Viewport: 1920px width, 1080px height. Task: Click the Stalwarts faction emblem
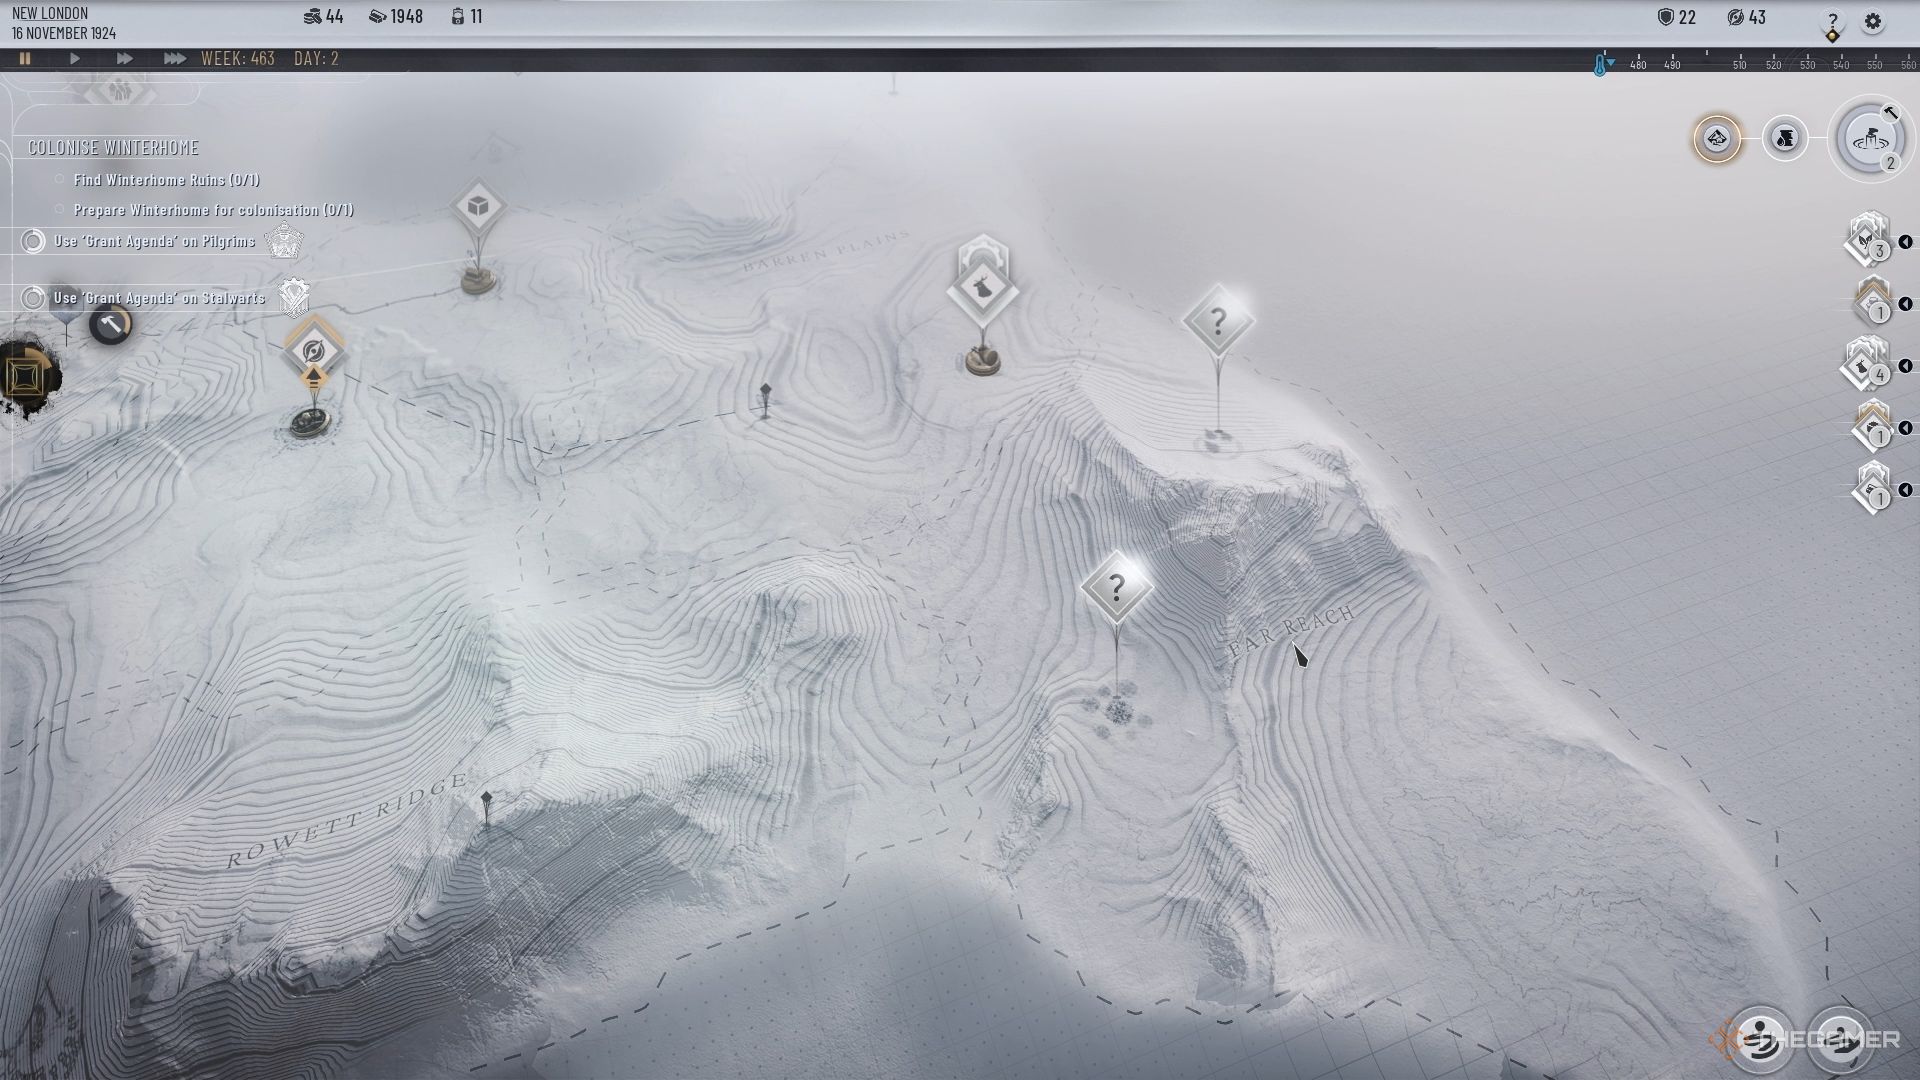coord(293,296)
